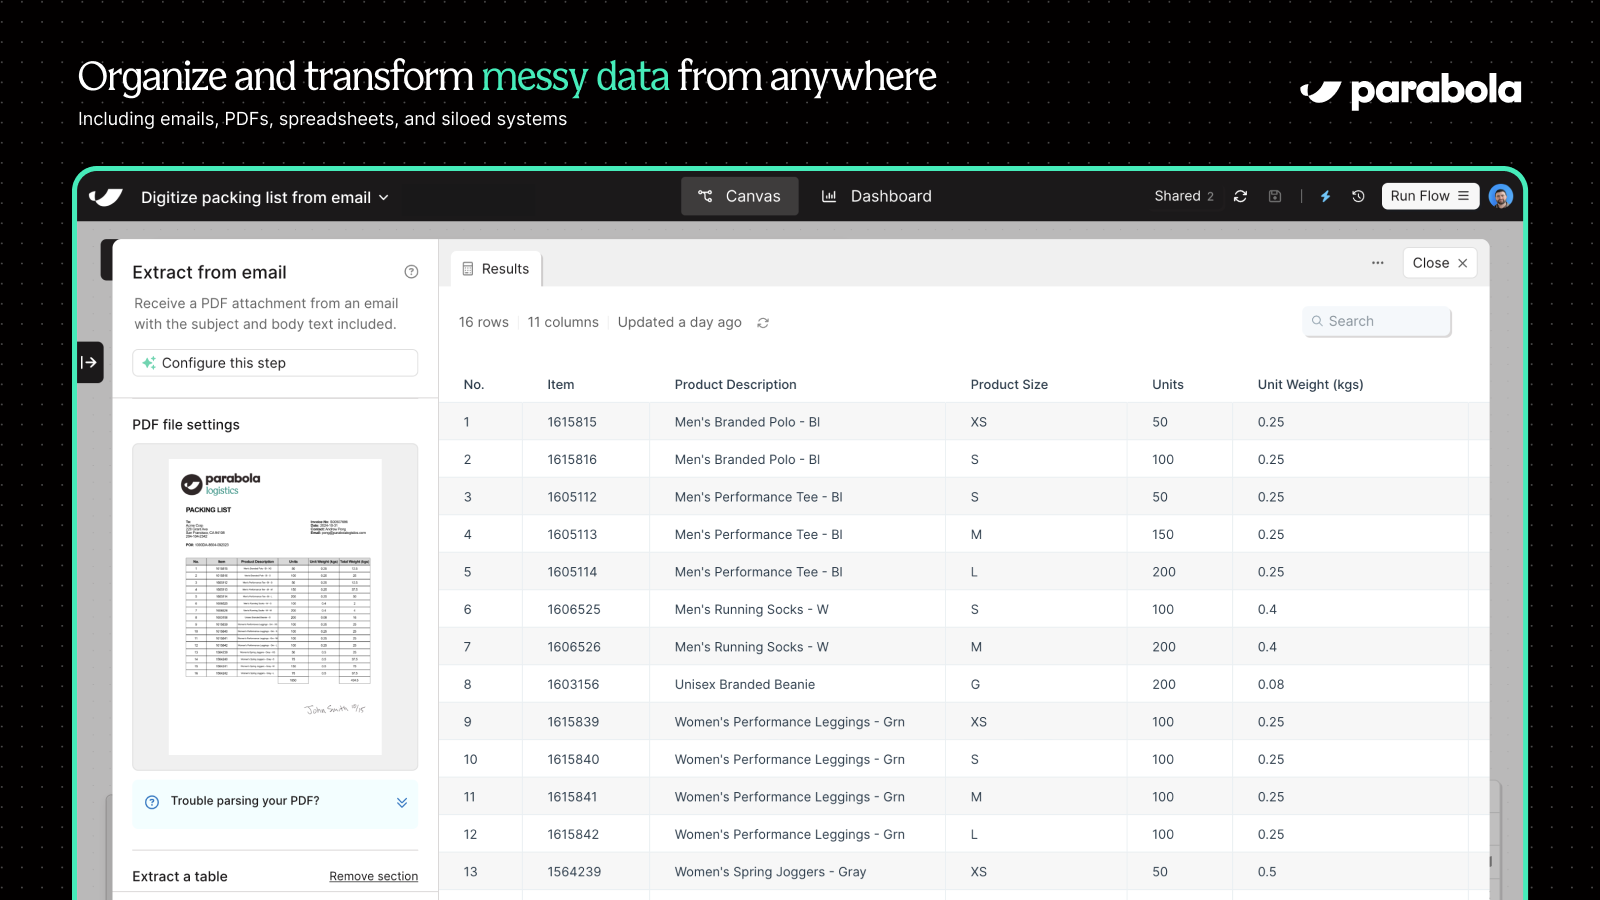Click the Extract a table heading

point(180,877)
